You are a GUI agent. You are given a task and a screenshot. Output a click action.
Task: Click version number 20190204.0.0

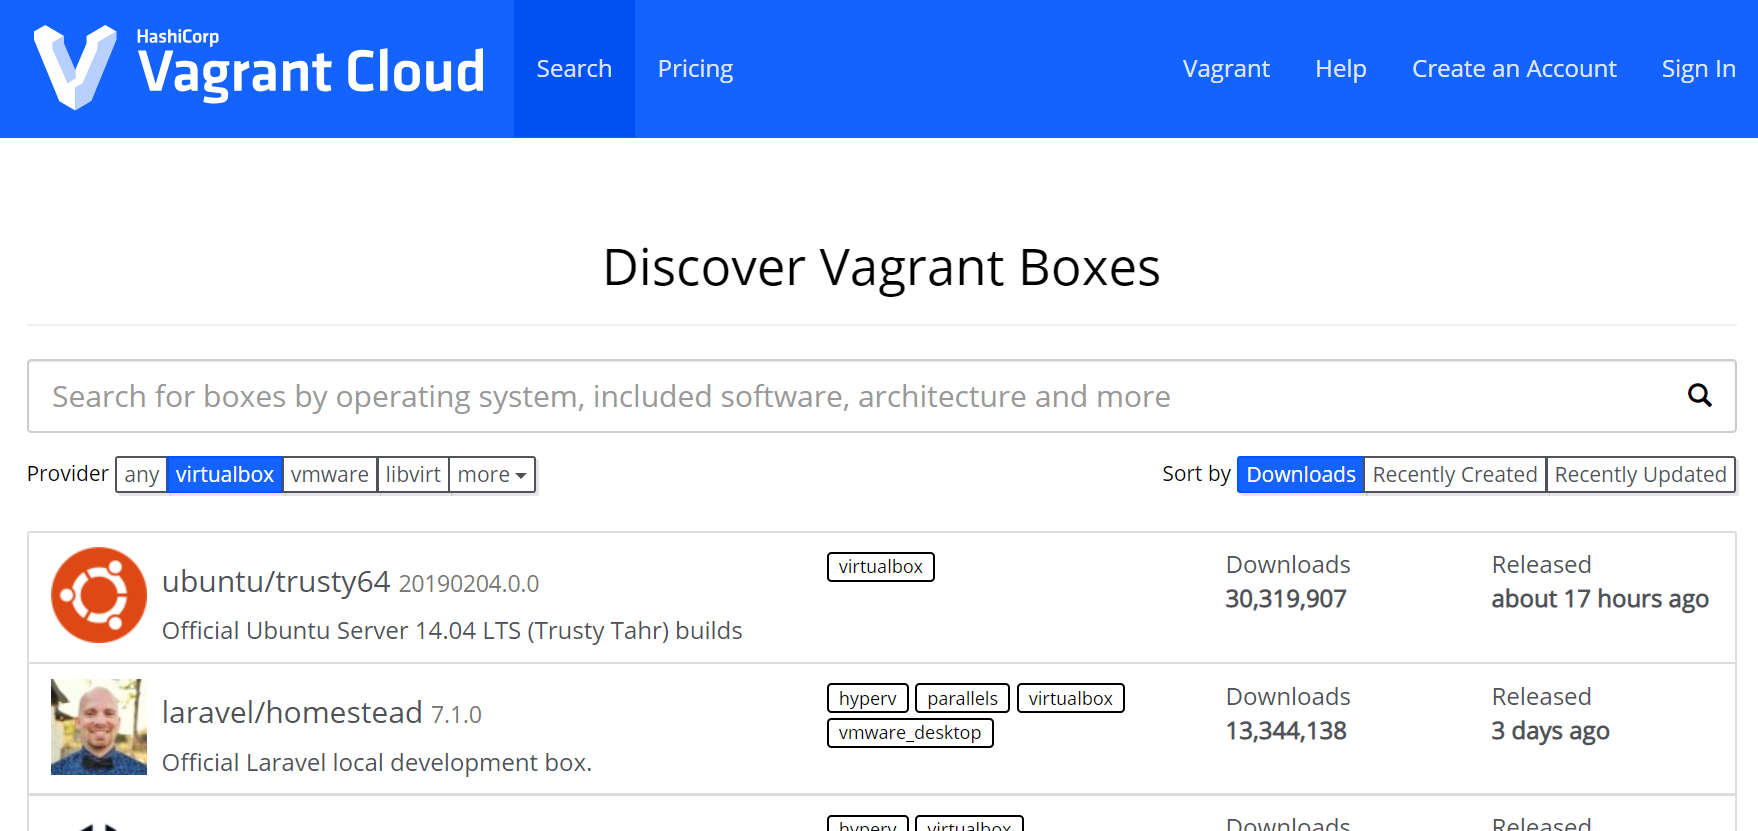pos(469,583)
